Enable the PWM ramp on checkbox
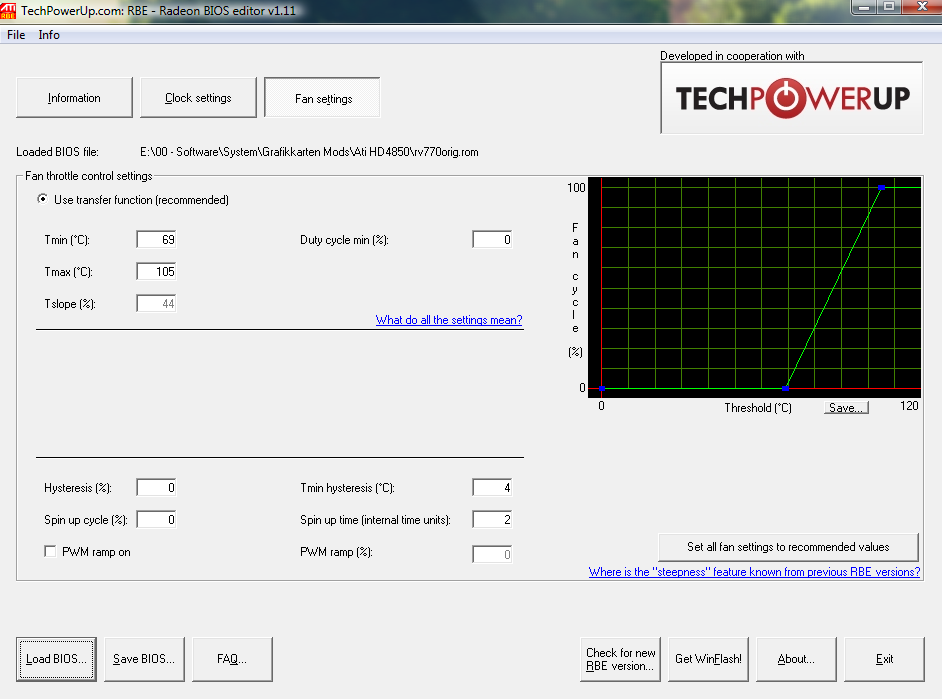Image resolution: width=942 pixels, height=699 pixels. tap(50, 551)
